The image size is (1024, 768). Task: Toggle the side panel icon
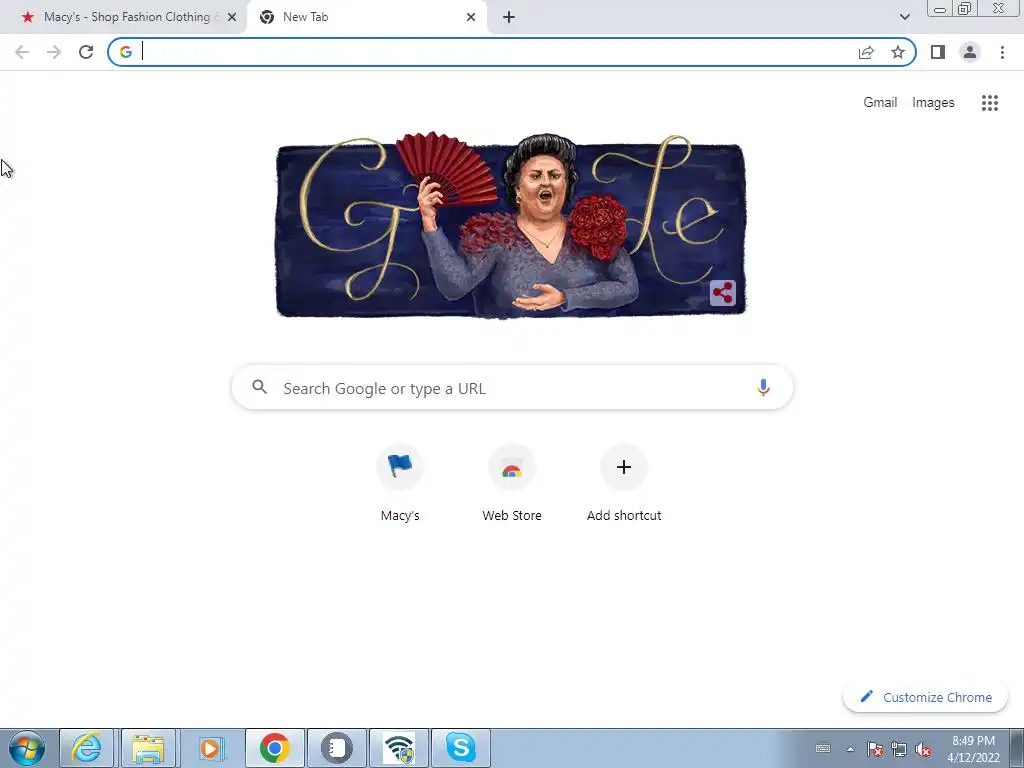(x=938, y=52)
